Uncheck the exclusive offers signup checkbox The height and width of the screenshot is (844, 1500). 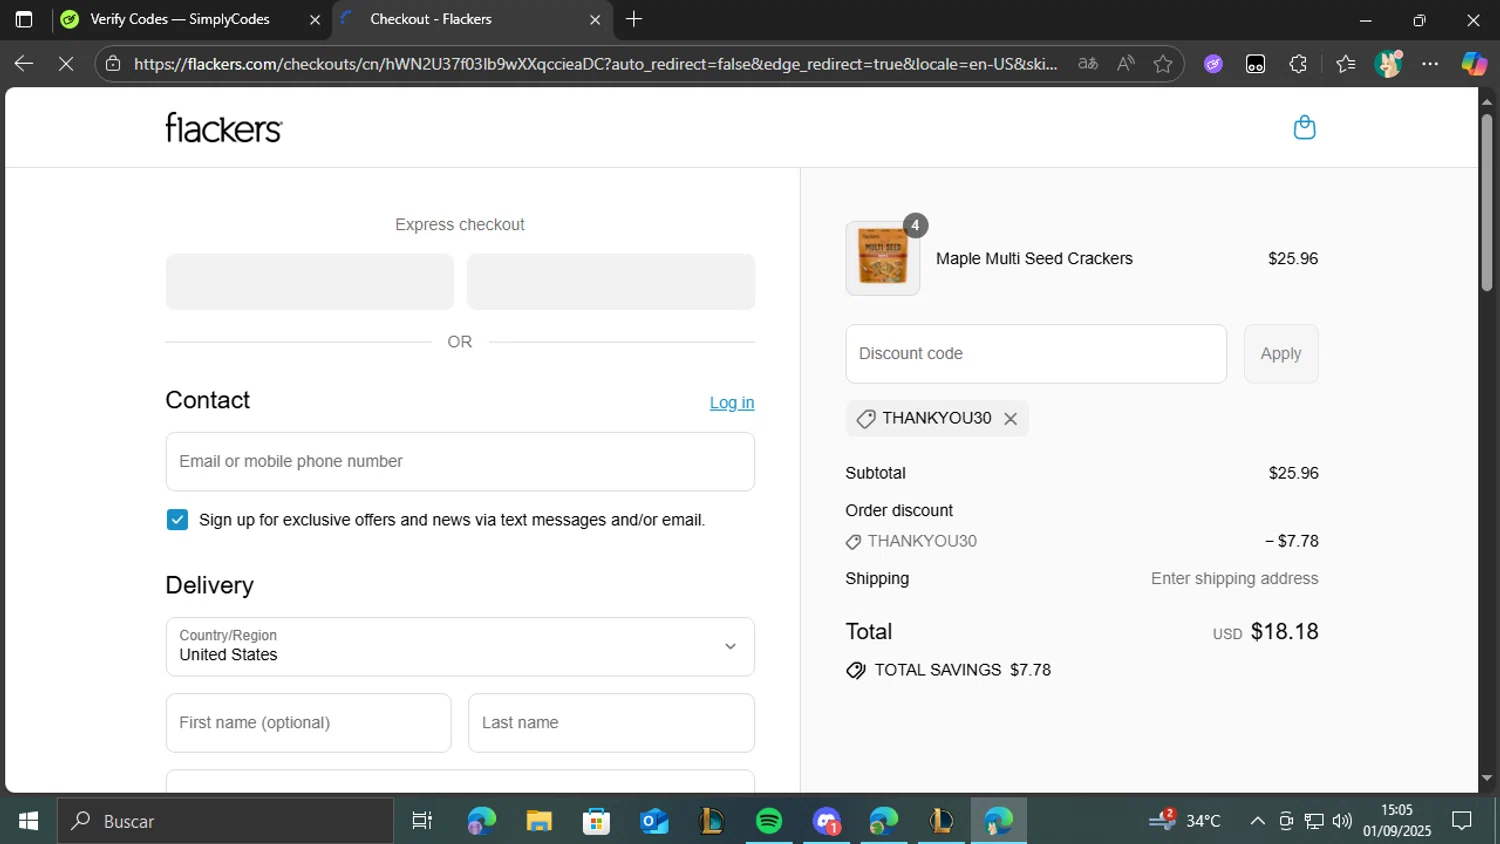[177, 520]
